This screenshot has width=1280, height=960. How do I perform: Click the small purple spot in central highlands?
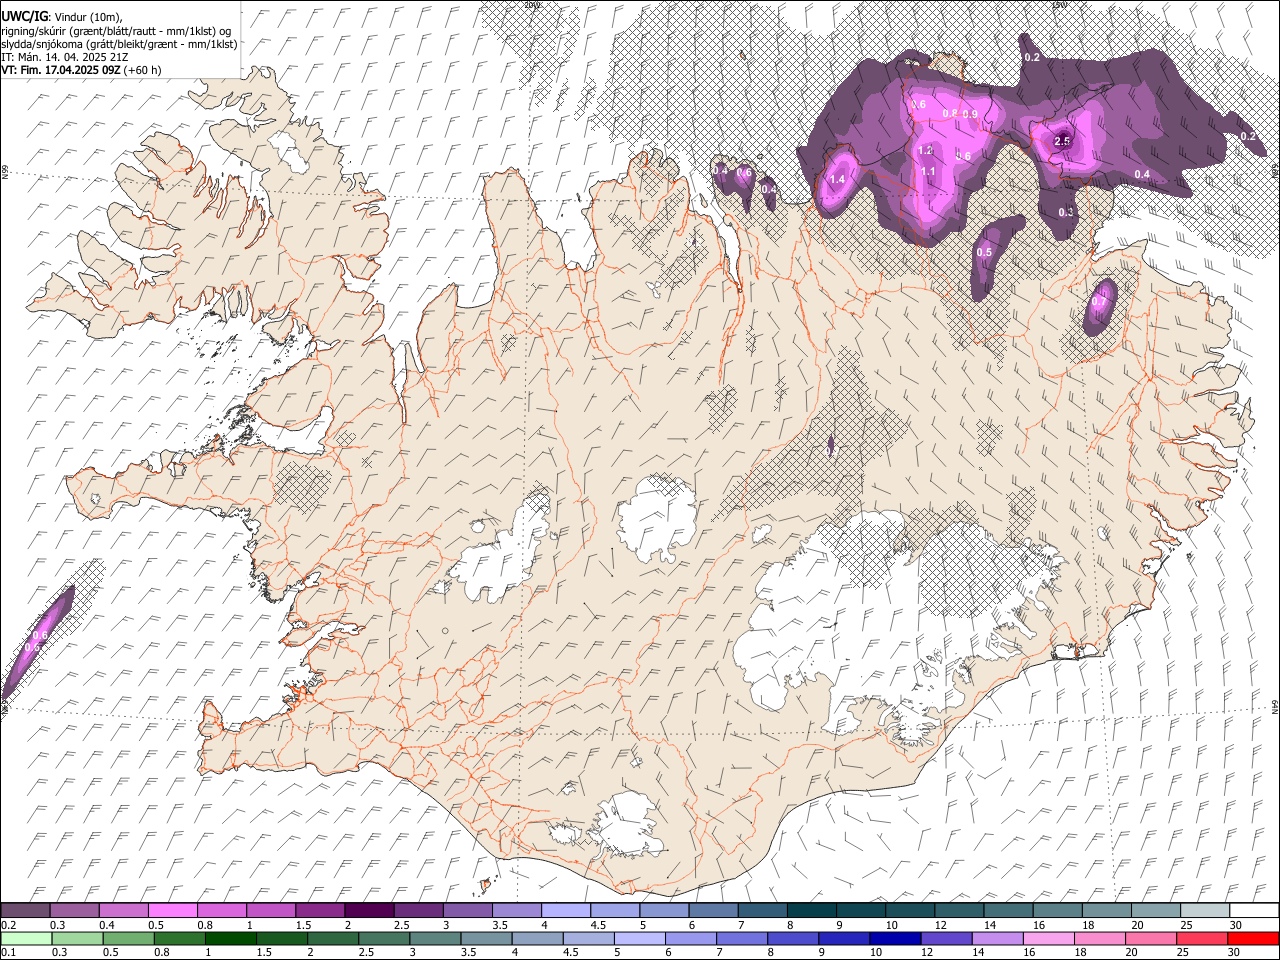tap(831, 446)
